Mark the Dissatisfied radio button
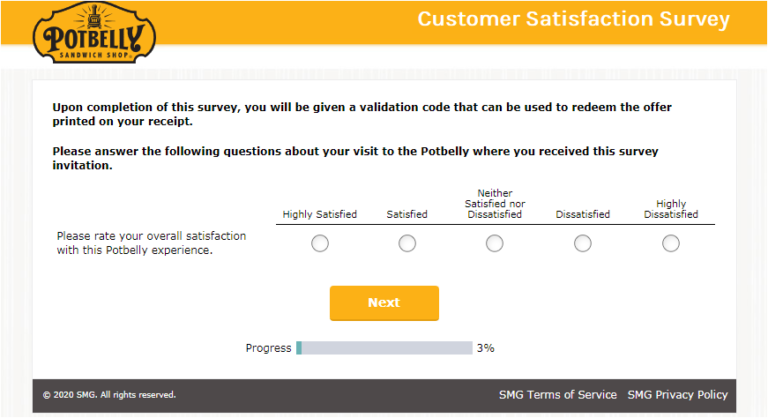 [x=583, y=243]
